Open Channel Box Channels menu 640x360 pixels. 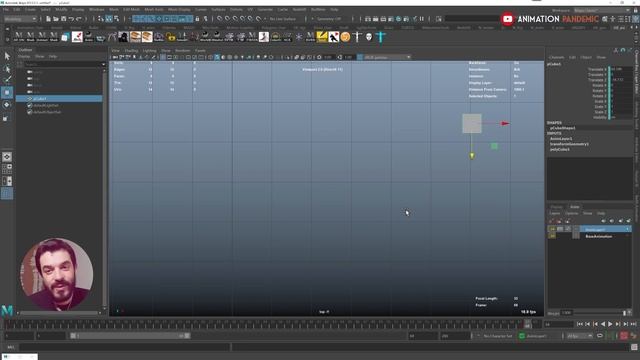click(x=556, y=58)
